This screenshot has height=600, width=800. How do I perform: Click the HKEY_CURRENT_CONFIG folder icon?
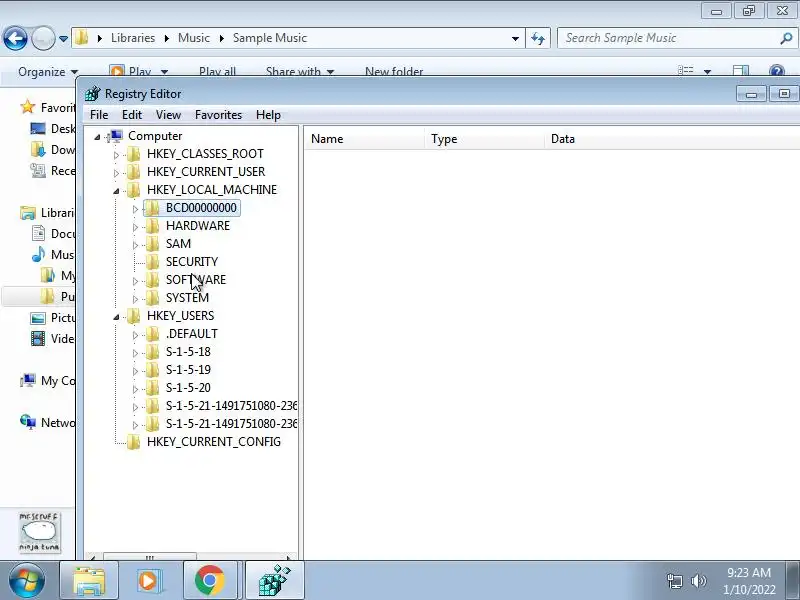(134, 442)
